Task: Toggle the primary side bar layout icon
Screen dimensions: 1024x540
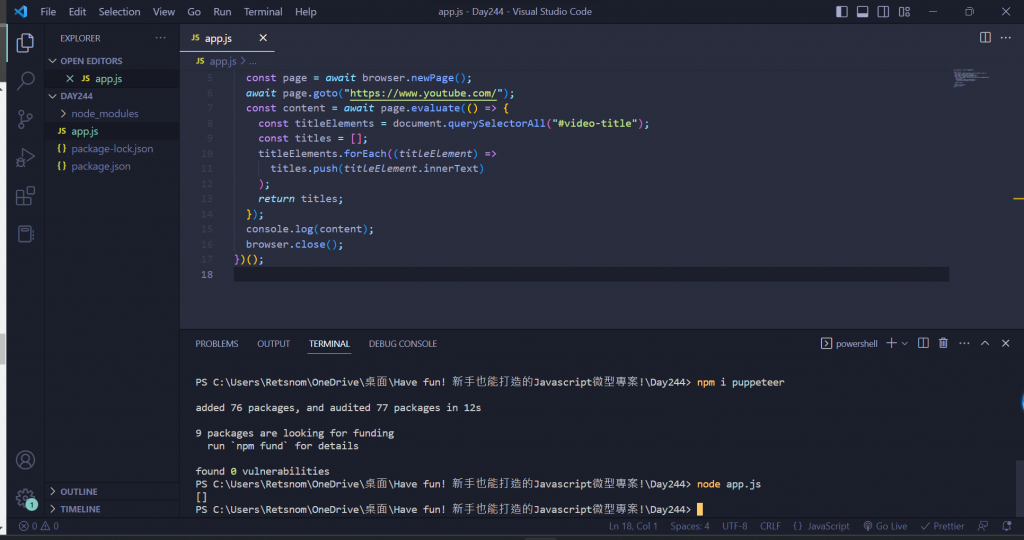Action: [842, 12]
